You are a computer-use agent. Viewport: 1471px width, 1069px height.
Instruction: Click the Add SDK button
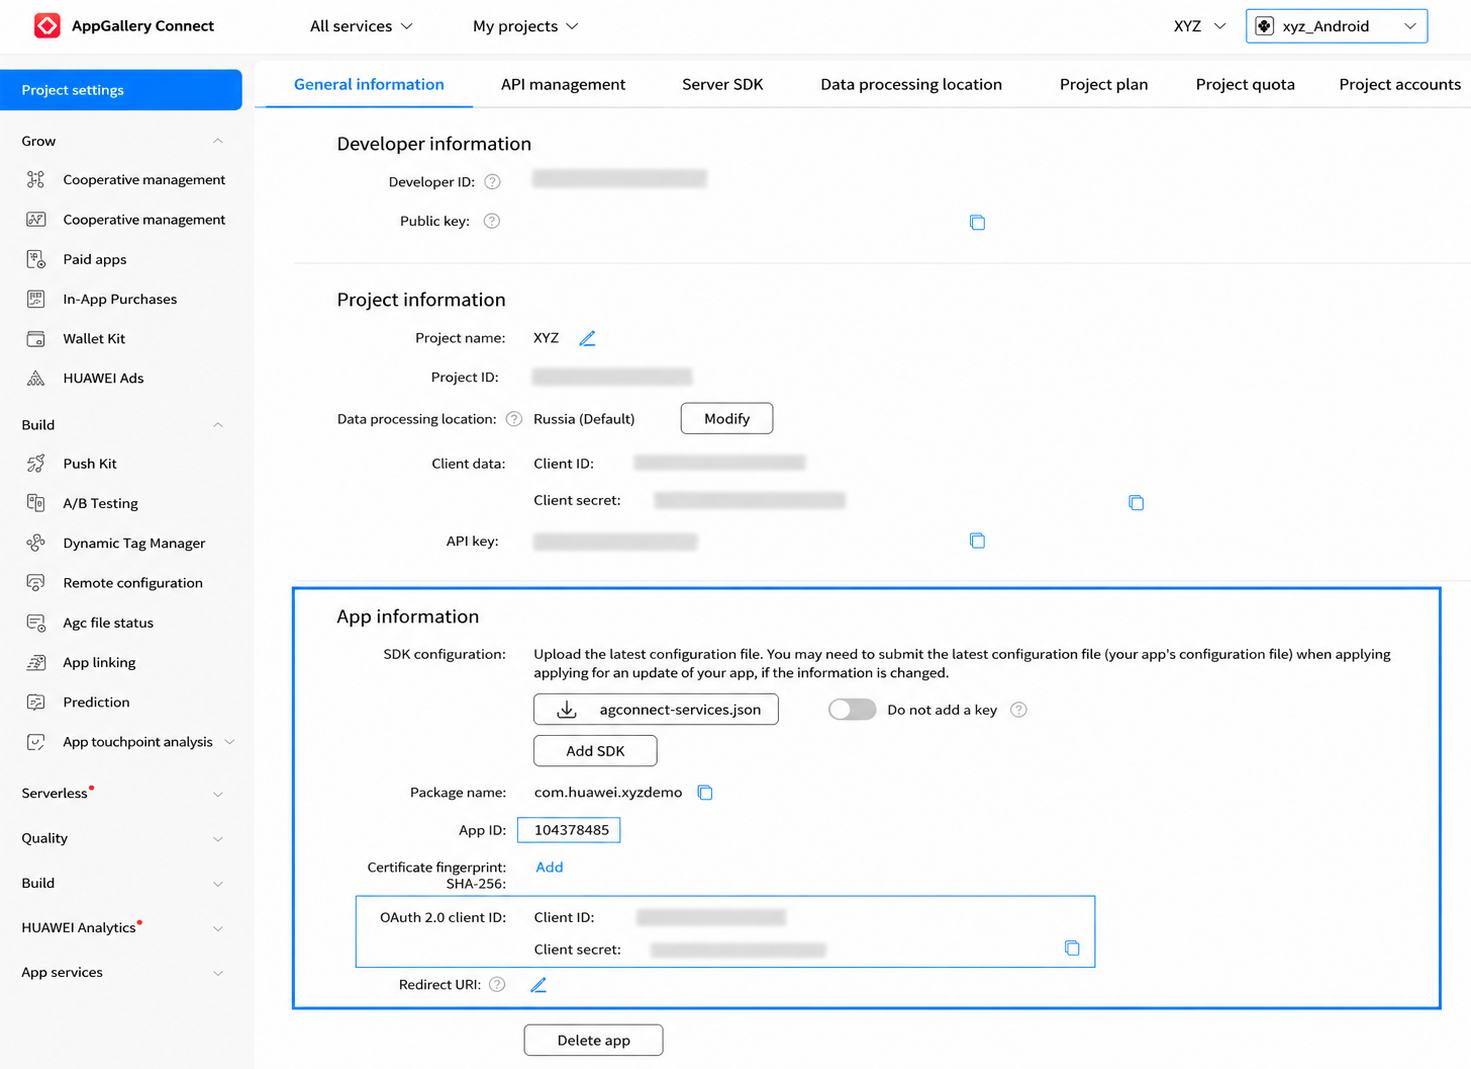[595, 751]
